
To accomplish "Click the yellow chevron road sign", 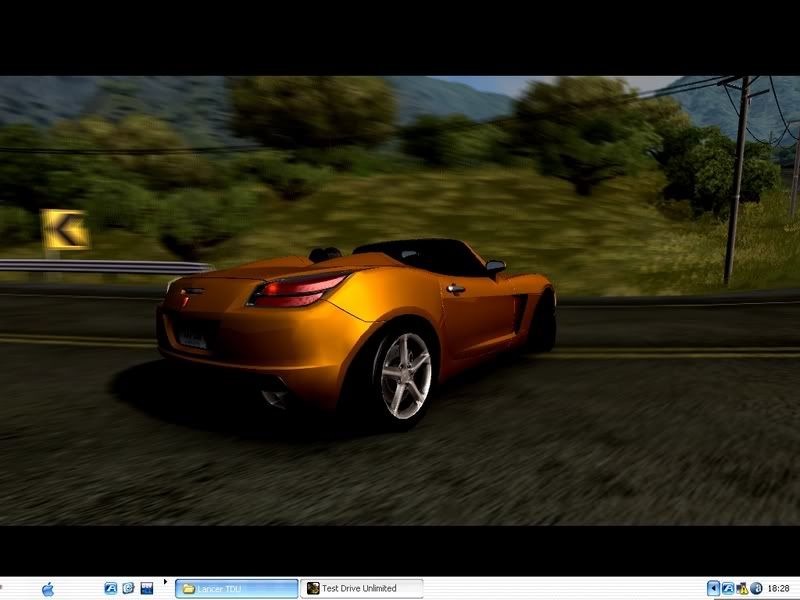I will [65, 230].
